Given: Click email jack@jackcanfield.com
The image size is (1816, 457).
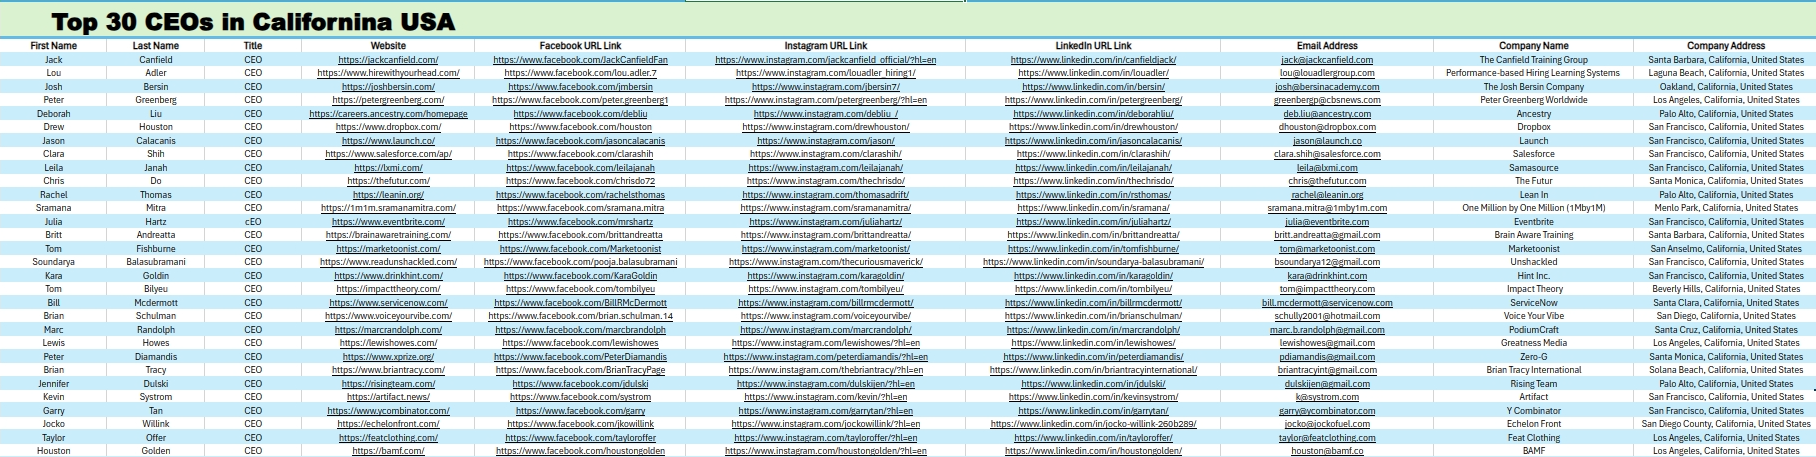Looking at the screenshot, I should click(x=1326, y=60).
